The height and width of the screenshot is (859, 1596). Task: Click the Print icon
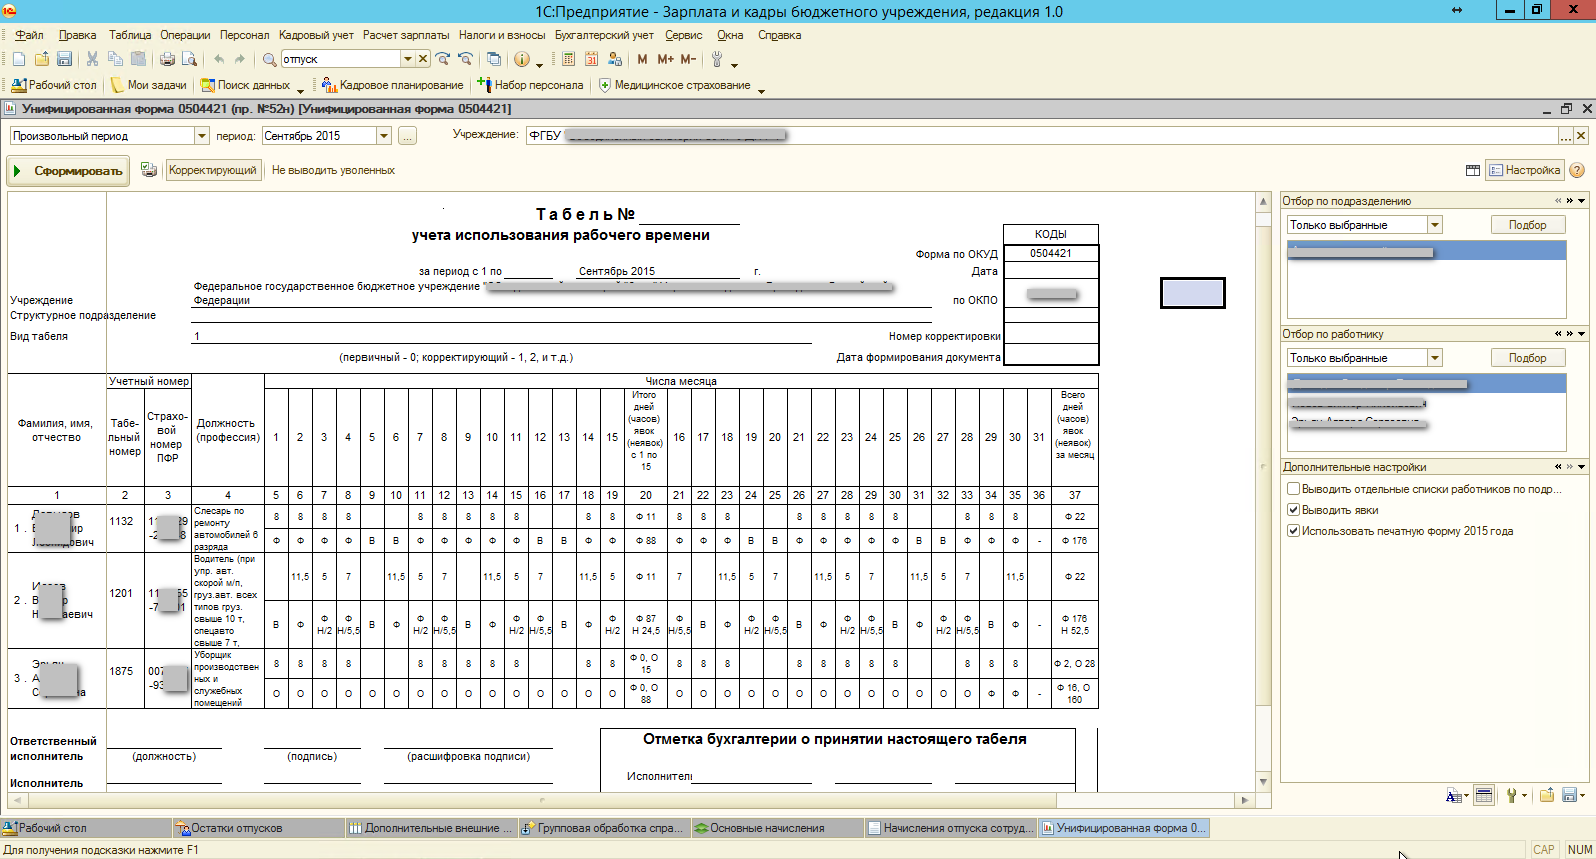(167, 59)
